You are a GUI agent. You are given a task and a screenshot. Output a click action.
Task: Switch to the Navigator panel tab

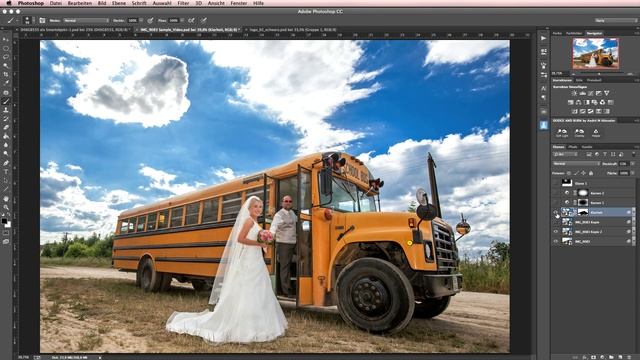[594, 33]
